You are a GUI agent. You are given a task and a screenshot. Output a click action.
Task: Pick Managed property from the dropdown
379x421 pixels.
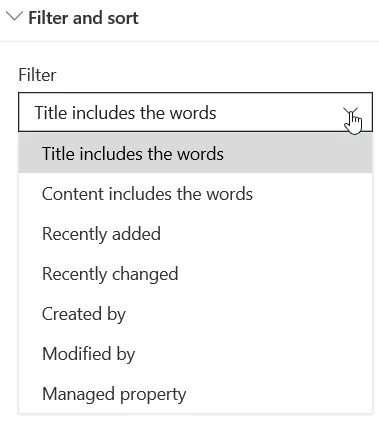coord(195,394)
